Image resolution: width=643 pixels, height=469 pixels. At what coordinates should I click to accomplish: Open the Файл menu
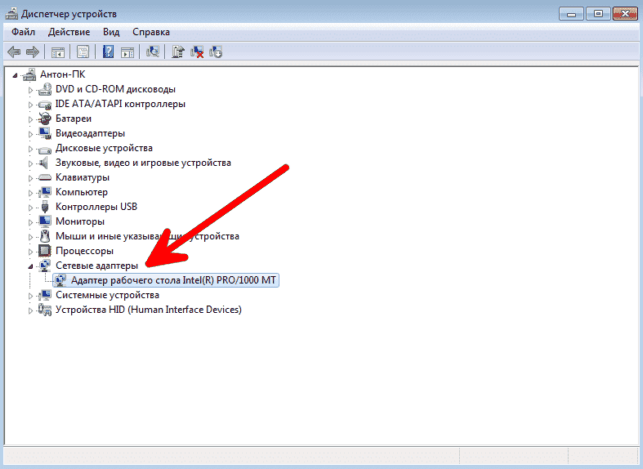23,32
